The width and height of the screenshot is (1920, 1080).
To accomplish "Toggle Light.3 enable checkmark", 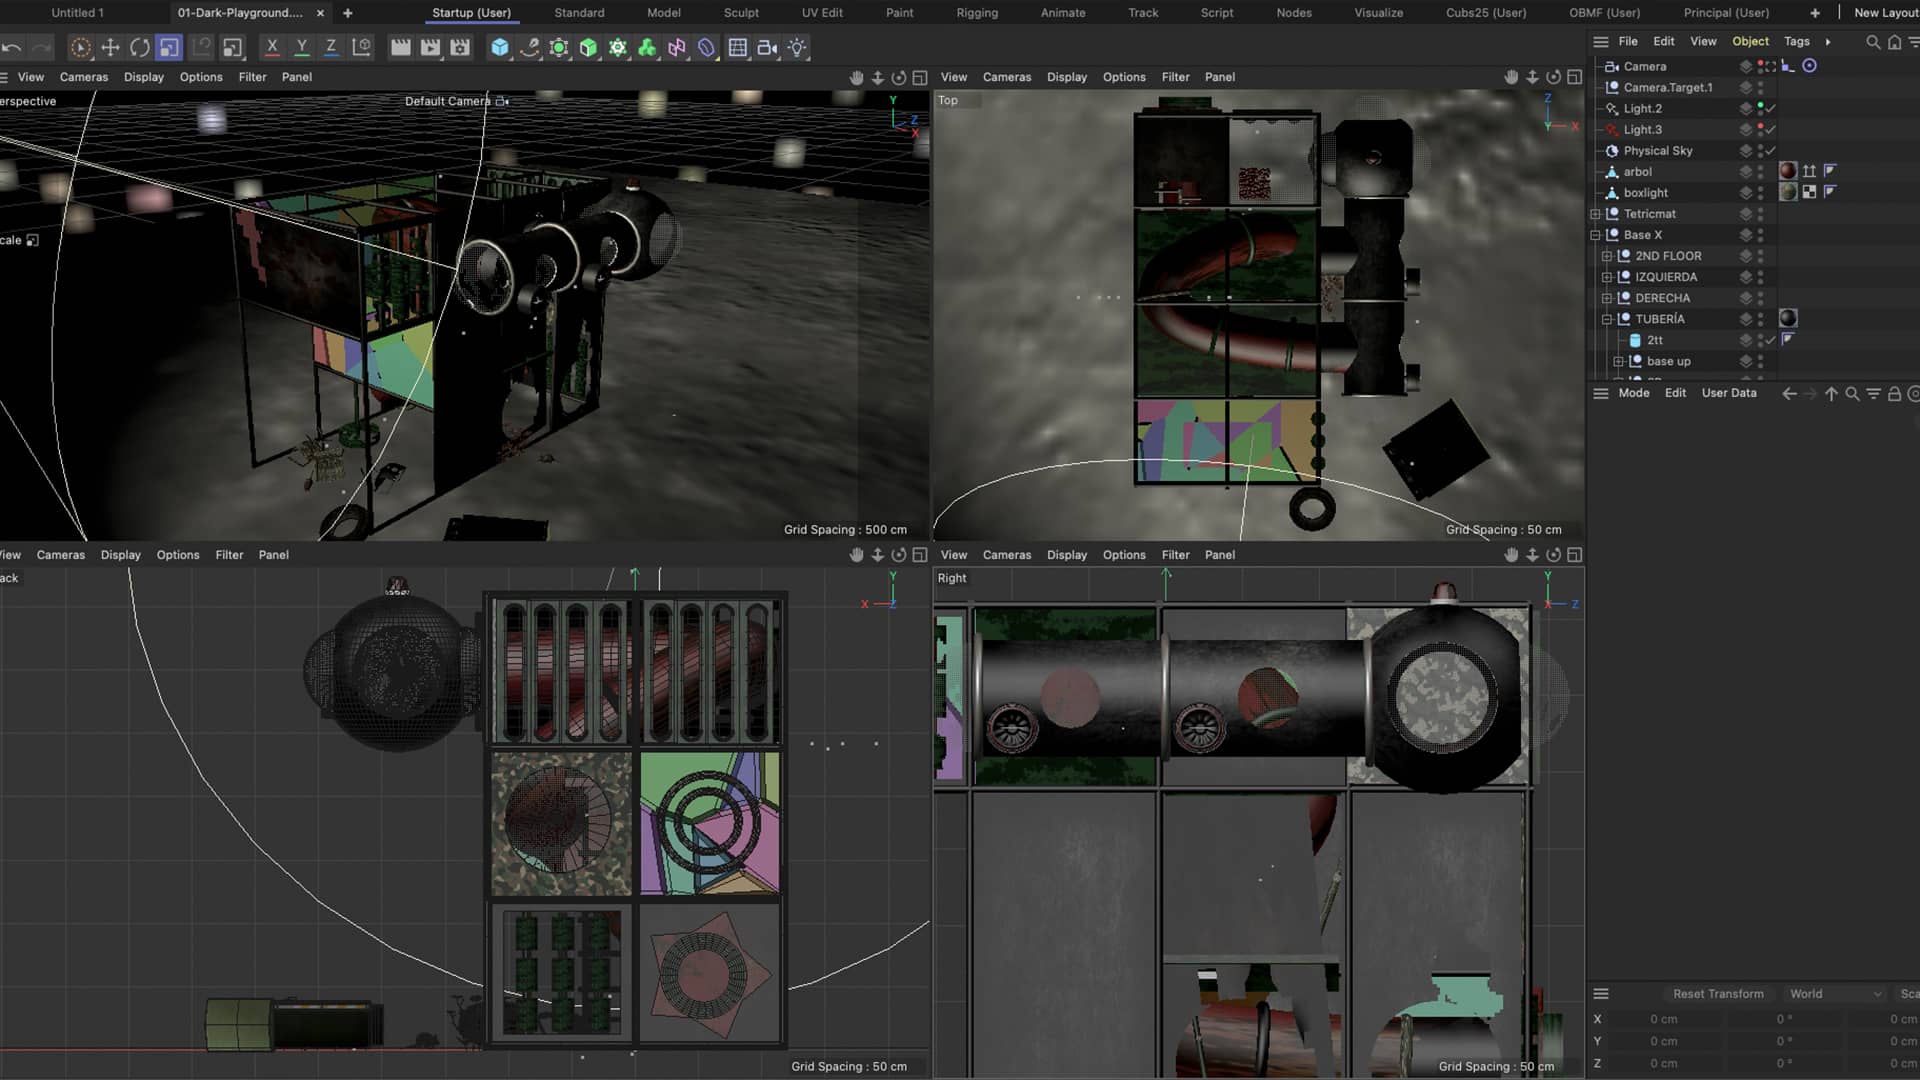I will click(x=1771, y=130).
